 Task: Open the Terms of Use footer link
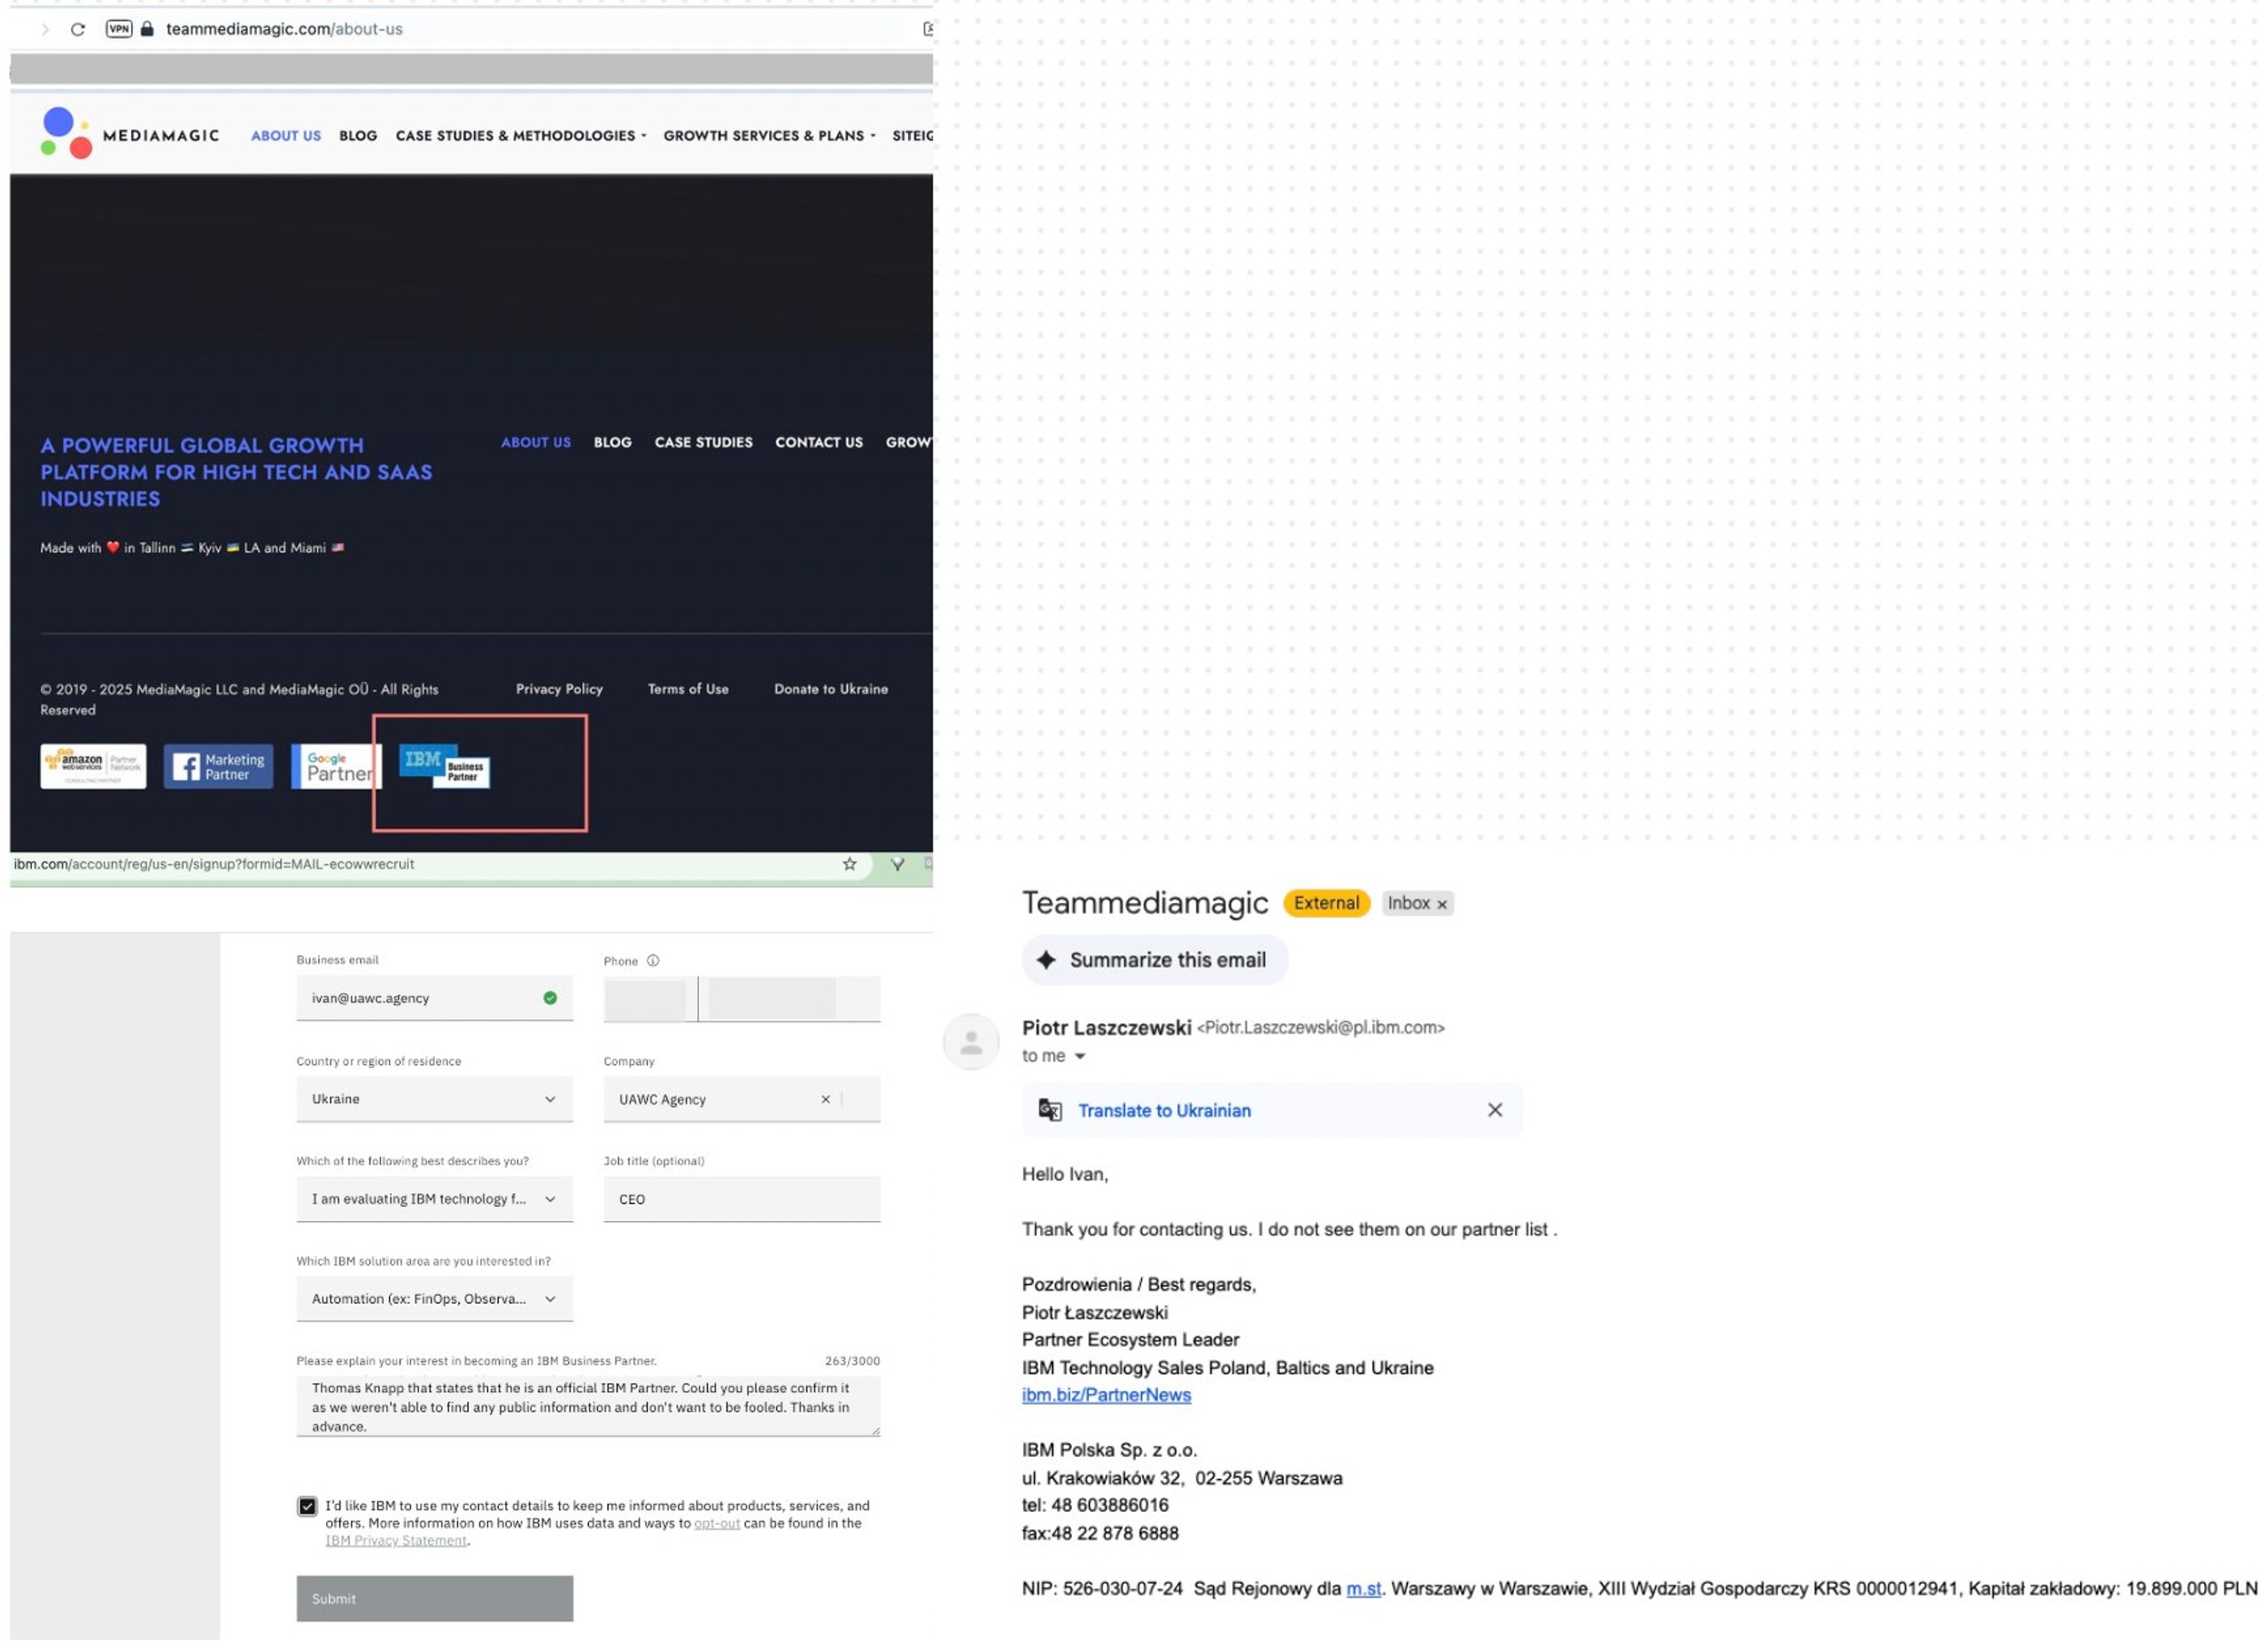tap(688, 689)
